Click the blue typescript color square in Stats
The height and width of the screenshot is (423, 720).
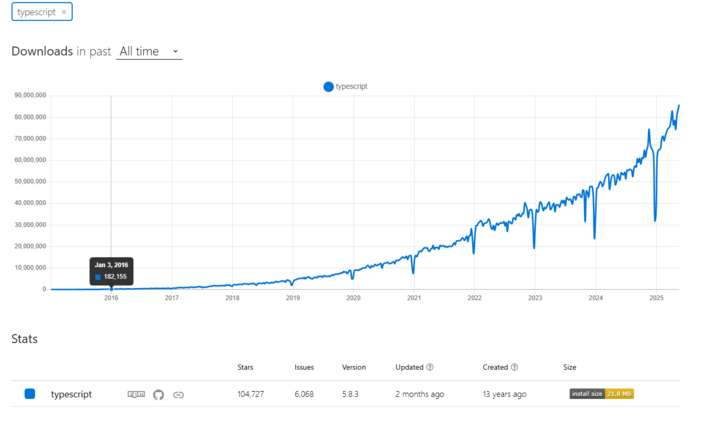(x=30, y=394)
